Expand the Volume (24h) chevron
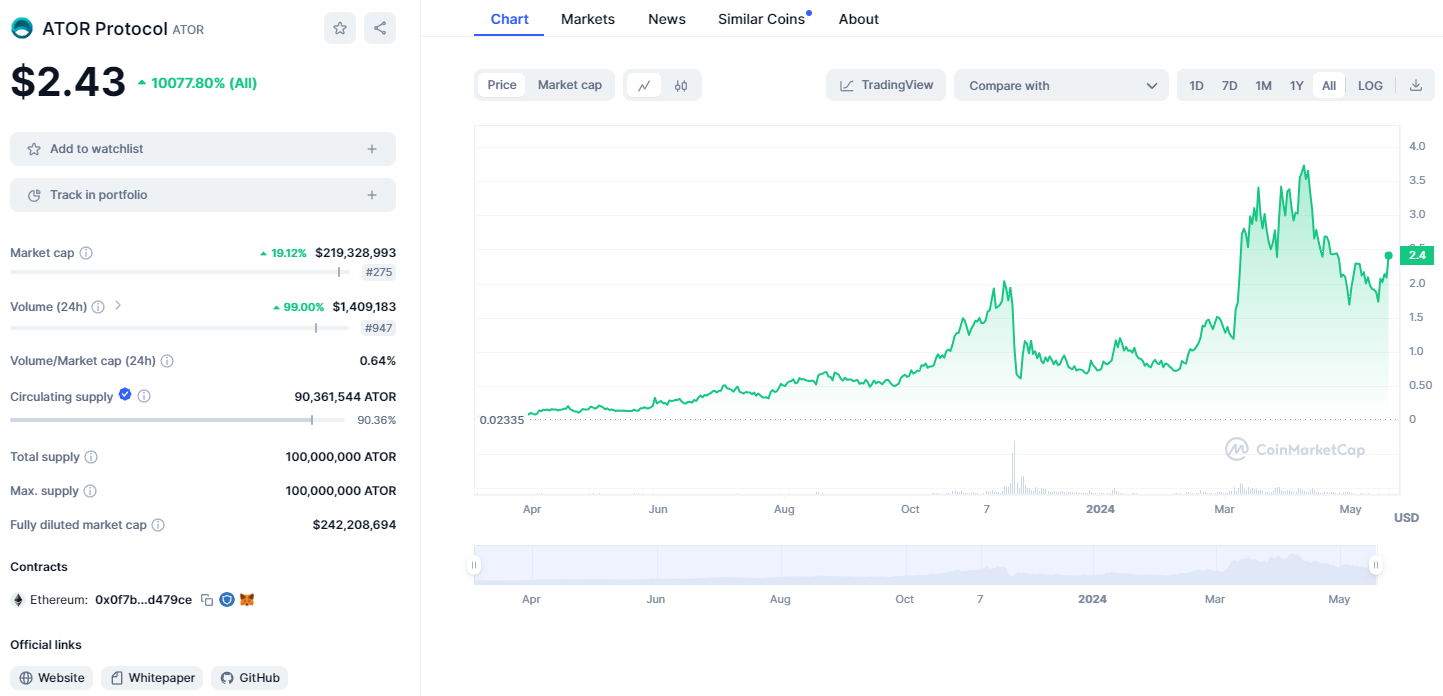The width and height of the screenshot is (1443, 696). tap(118, 306)
